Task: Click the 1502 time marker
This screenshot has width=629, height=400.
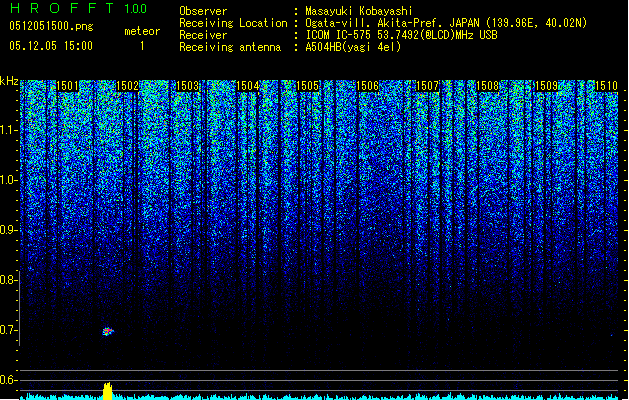Action: (127, 86)
